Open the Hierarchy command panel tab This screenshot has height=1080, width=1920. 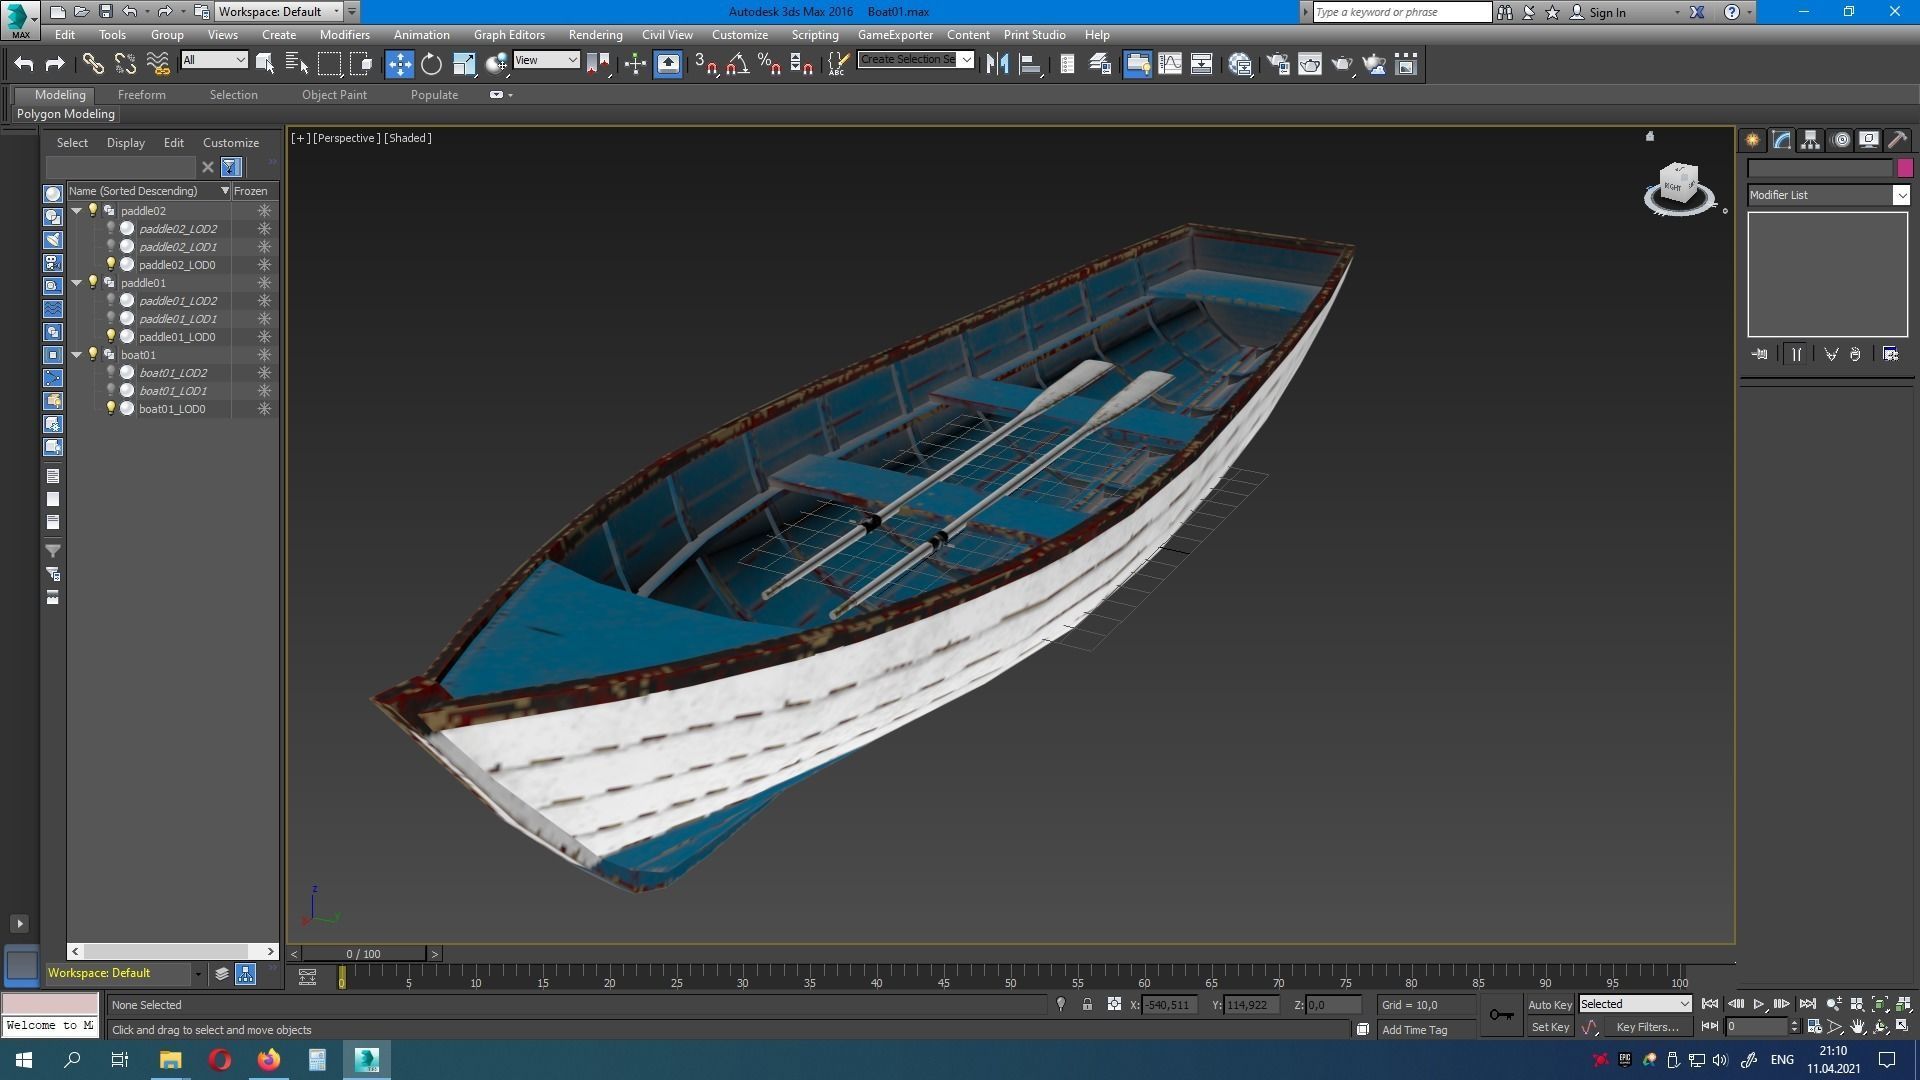pos(1810,140)
